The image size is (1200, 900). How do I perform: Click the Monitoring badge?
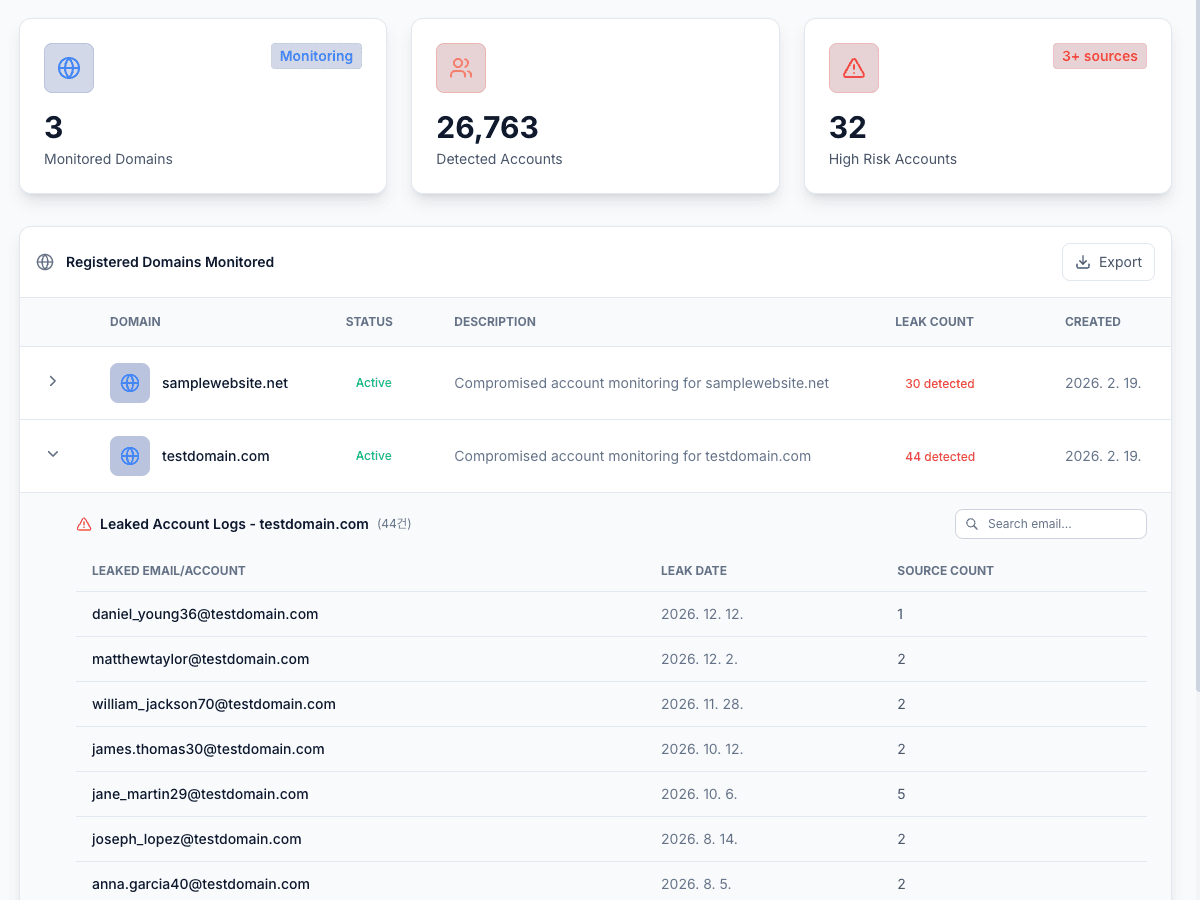(316, 56)
